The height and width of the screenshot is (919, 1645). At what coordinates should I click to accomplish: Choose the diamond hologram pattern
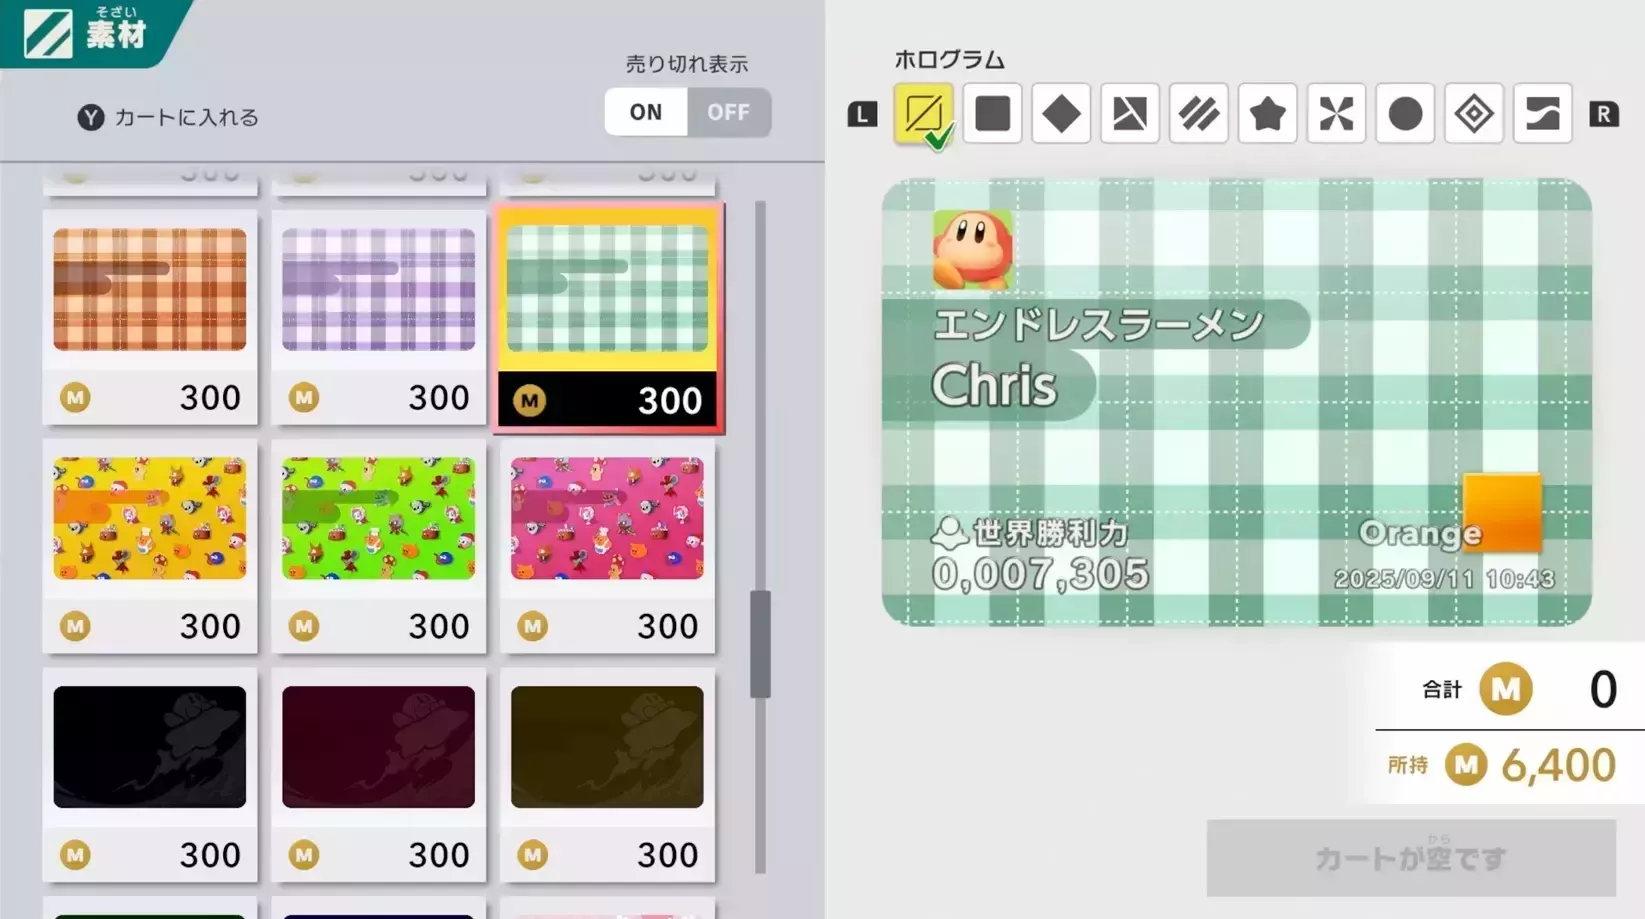[x=1061, y=114]
